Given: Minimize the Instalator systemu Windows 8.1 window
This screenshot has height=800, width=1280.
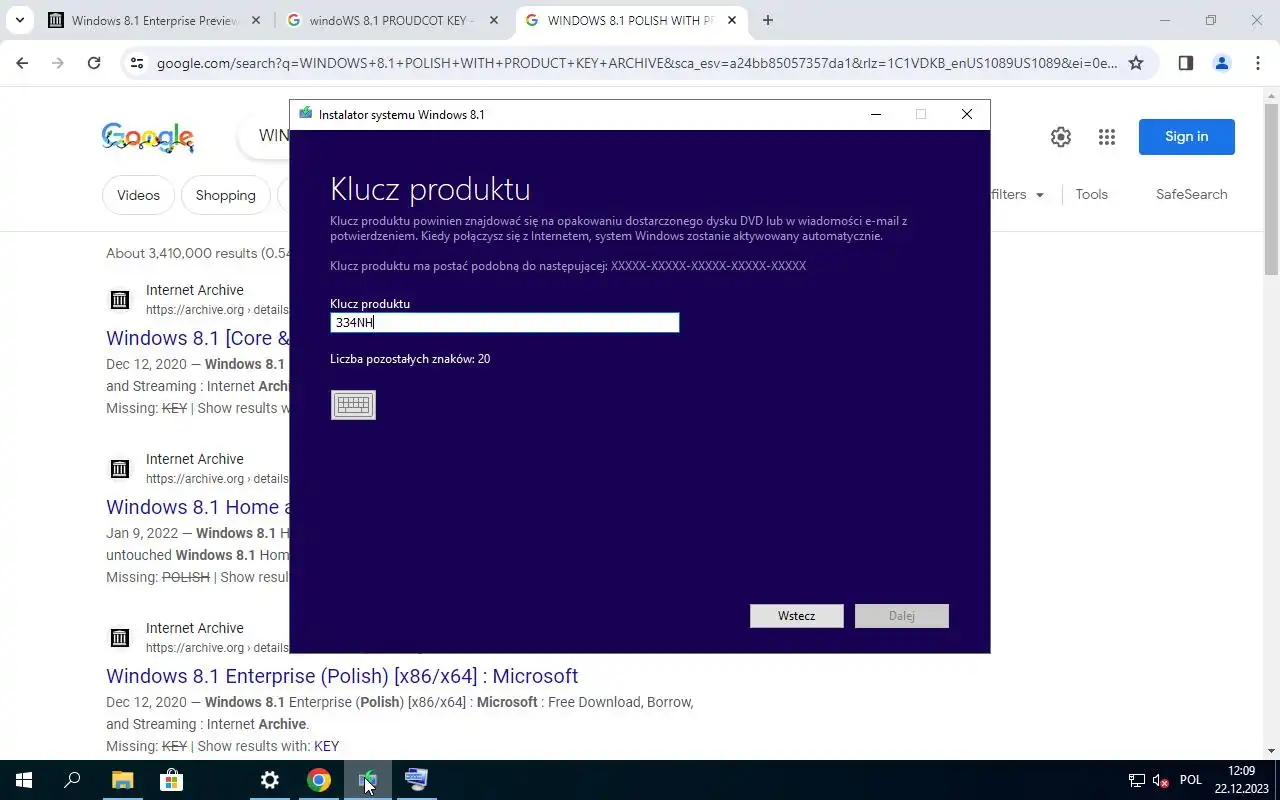Looking at the screenshot, I should 876,114.
